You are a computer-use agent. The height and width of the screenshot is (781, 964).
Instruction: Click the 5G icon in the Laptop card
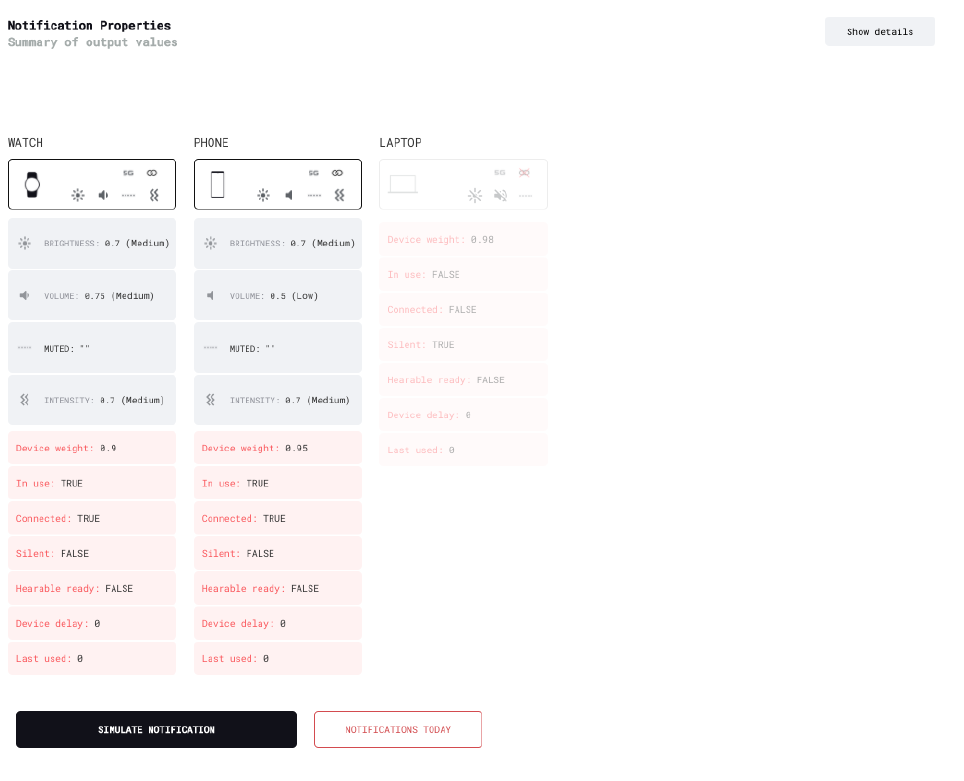click(x=500, y=173)
